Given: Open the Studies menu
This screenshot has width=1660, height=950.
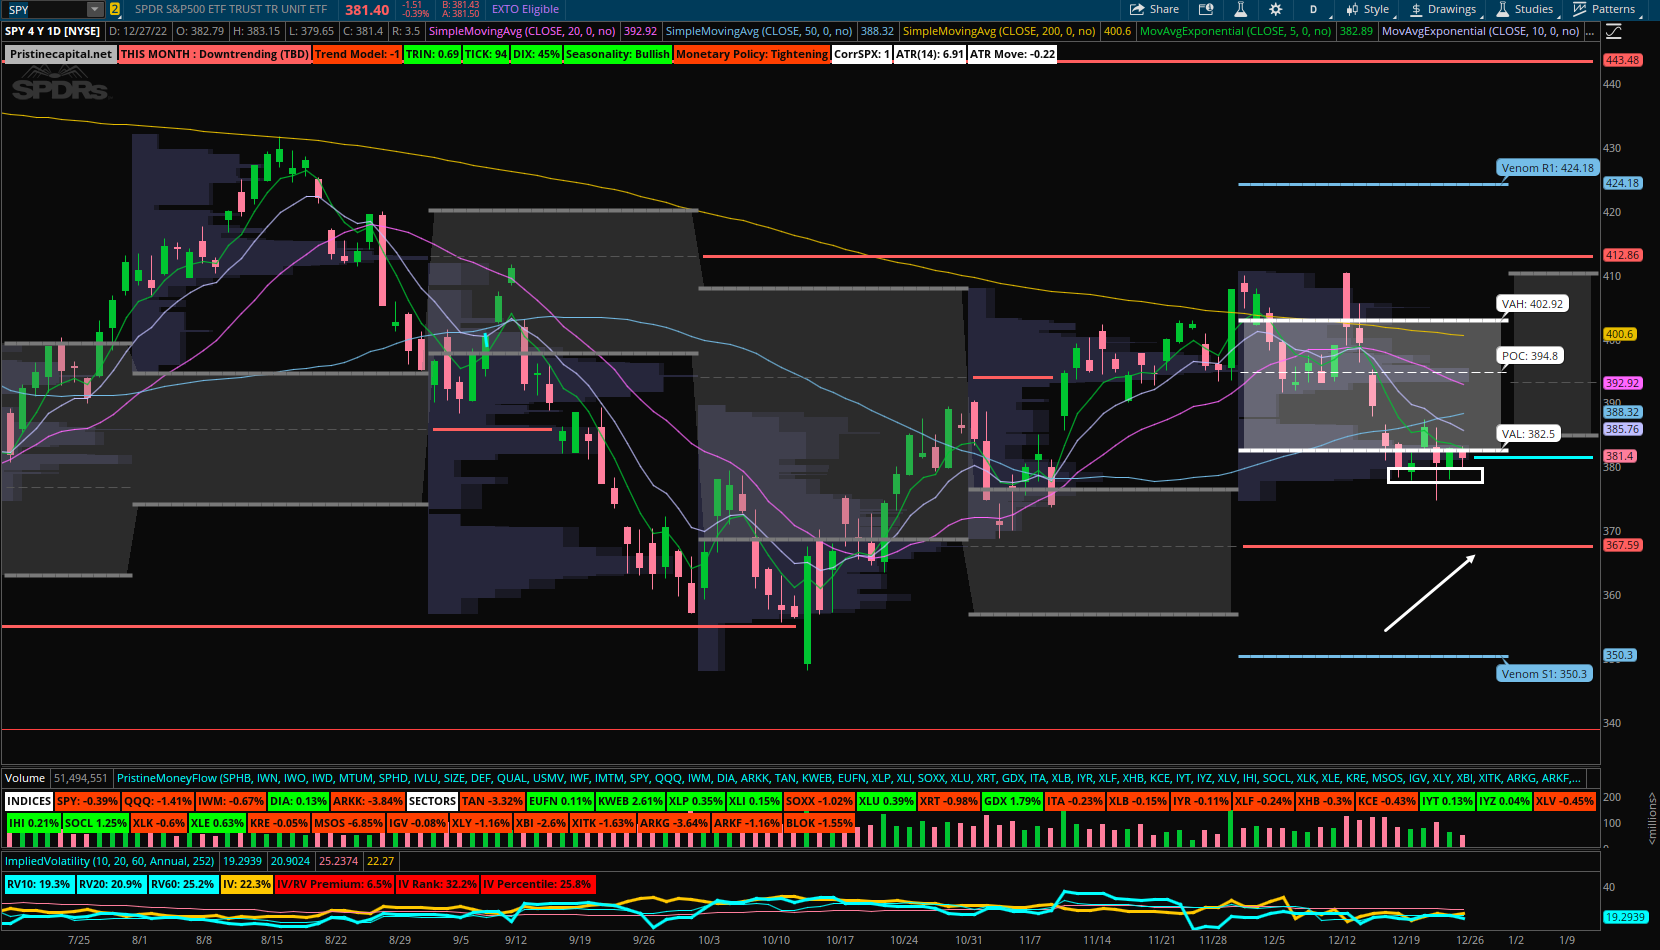Looking at the screenshot, I should click(1525, 9).
